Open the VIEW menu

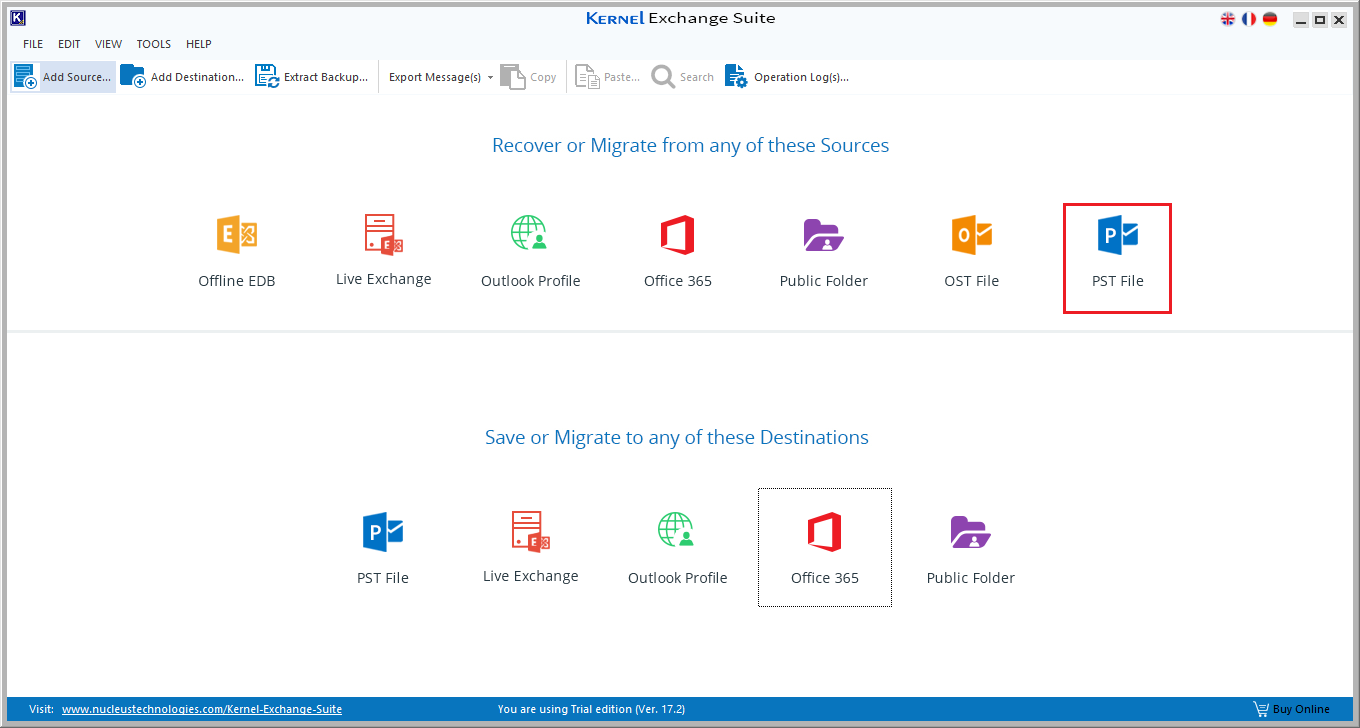(x=109, y=44)
